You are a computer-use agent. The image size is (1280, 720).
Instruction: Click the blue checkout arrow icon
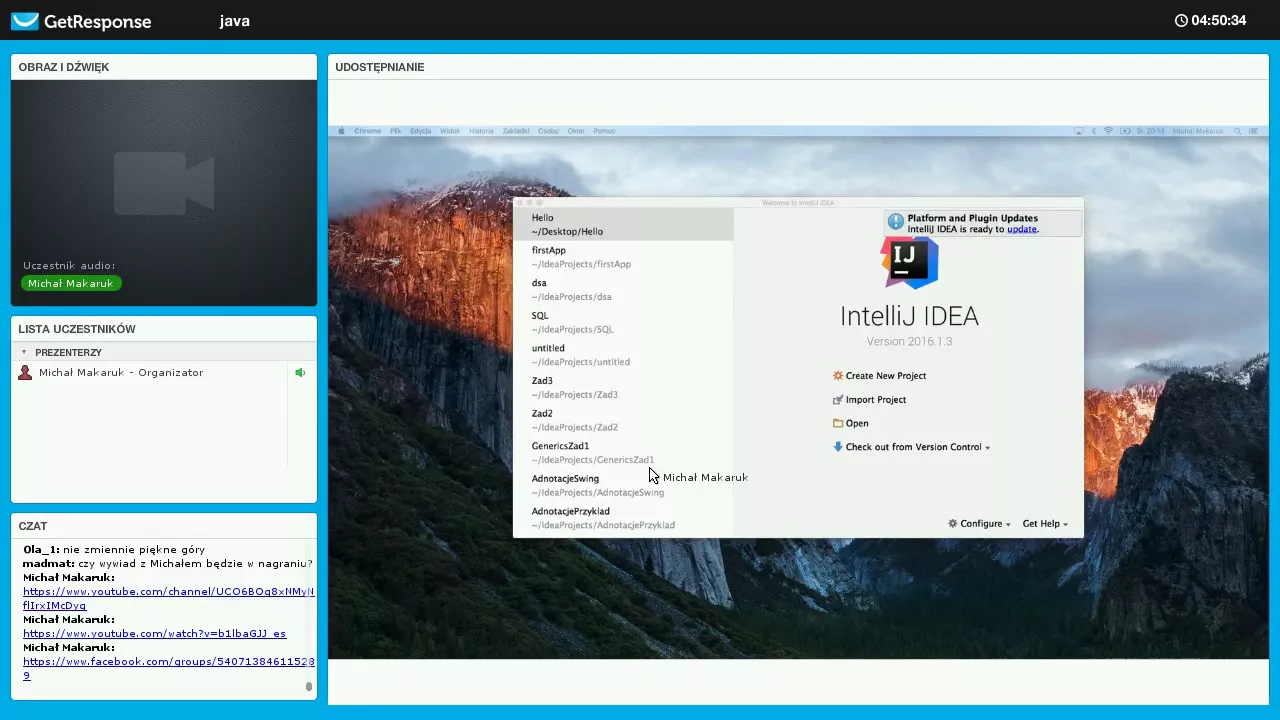click(x=838, y=447)
